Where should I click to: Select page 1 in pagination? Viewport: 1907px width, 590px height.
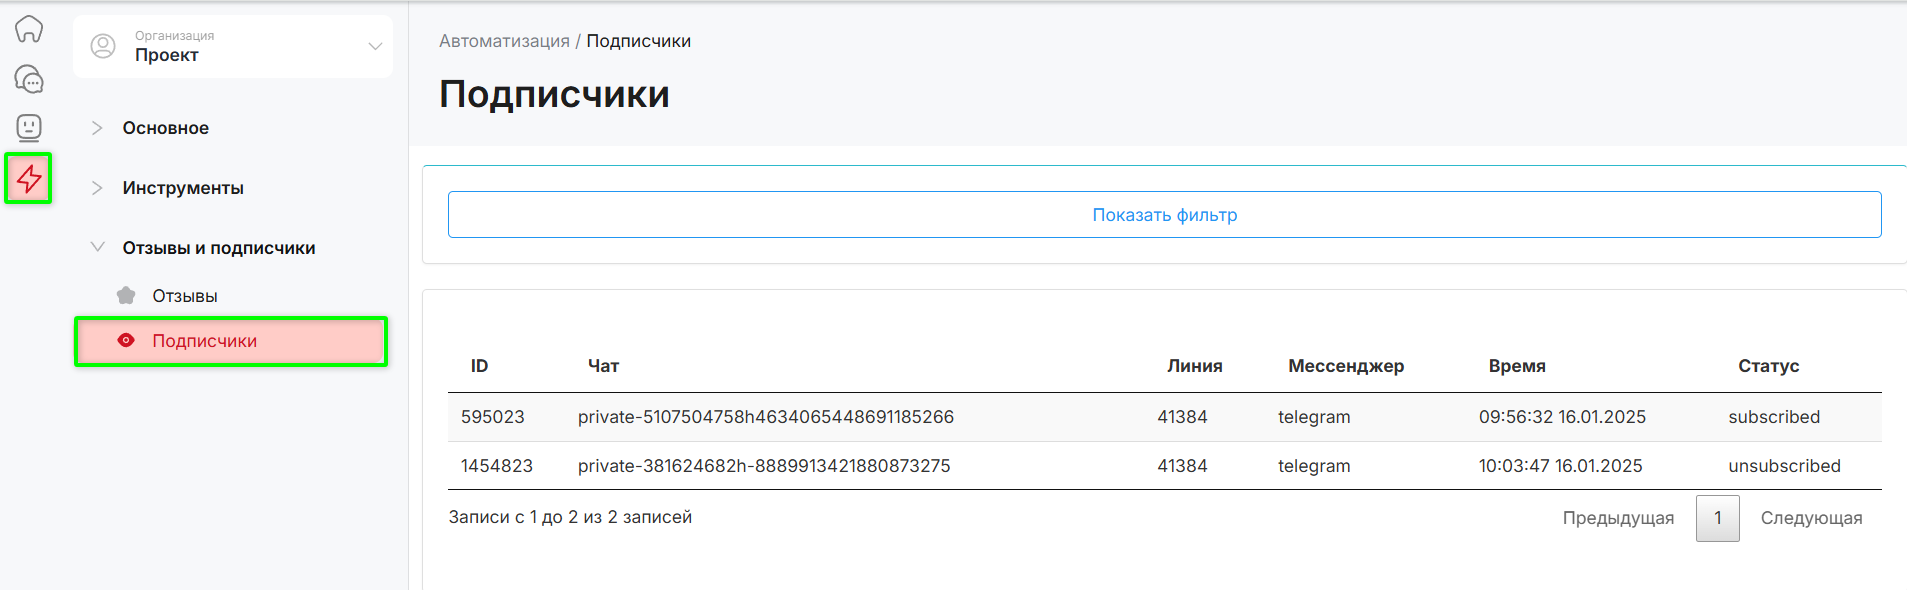coord(1718,518)
